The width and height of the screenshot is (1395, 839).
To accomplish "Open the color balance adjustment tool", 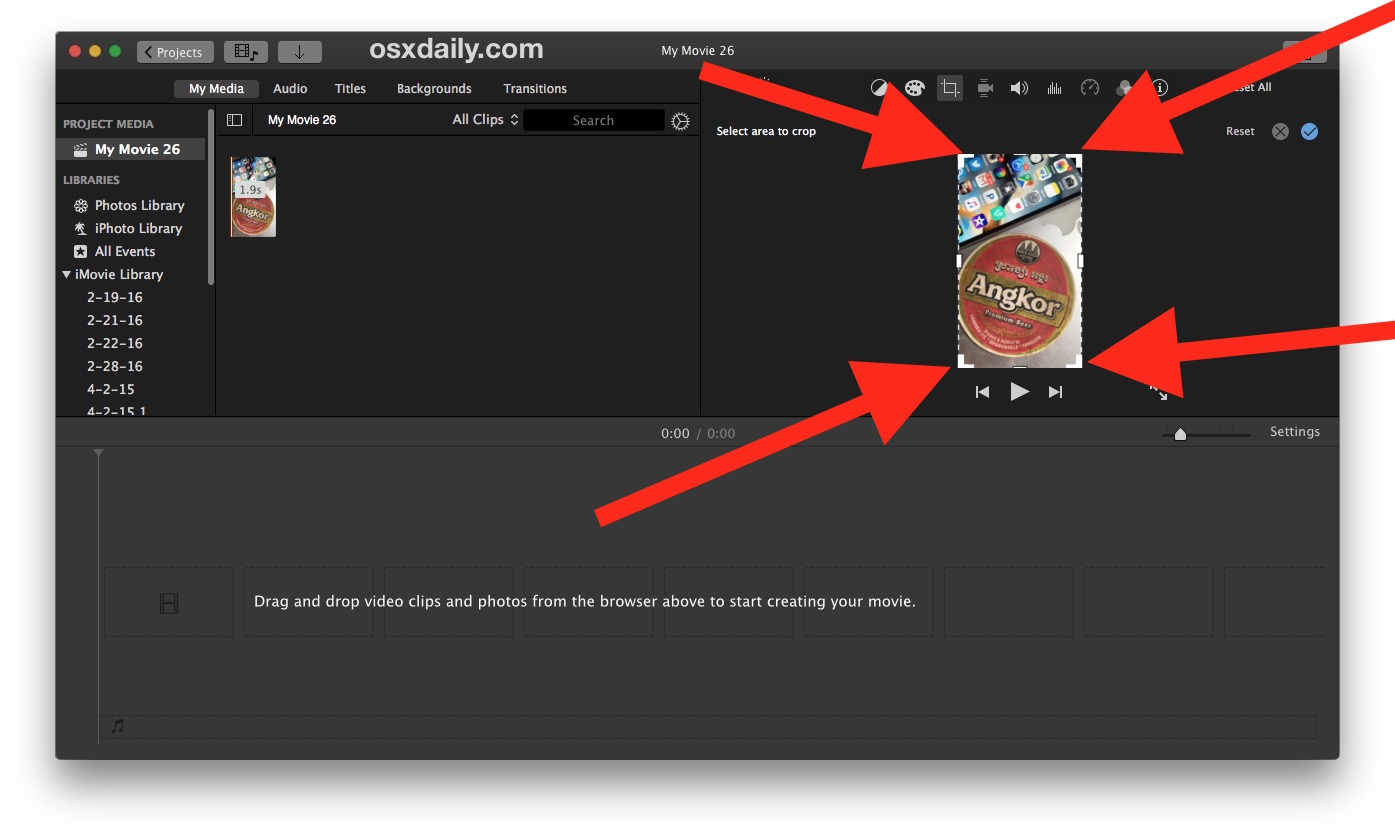I will point(879,88).
